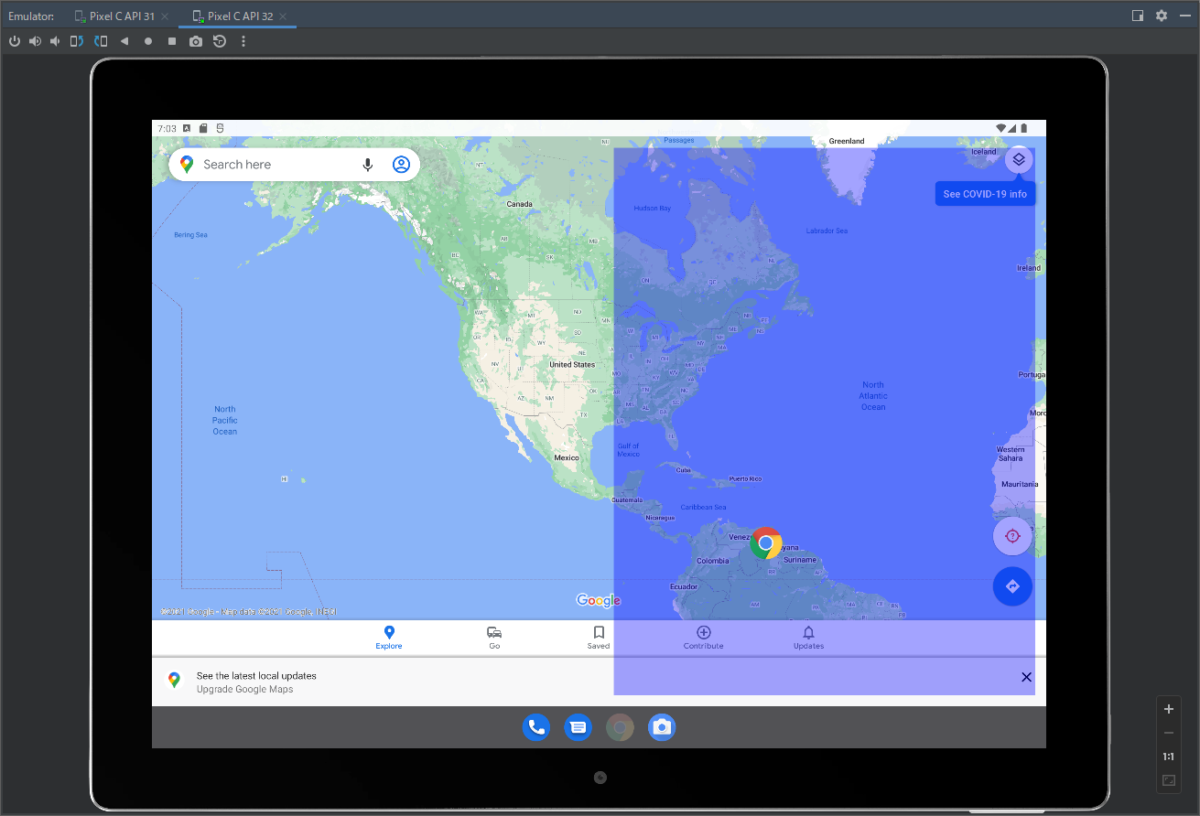The height and width of the screenshot is (816, 1200).
Task: Open the emulator window view mode icon
Action: (1138, 16)
